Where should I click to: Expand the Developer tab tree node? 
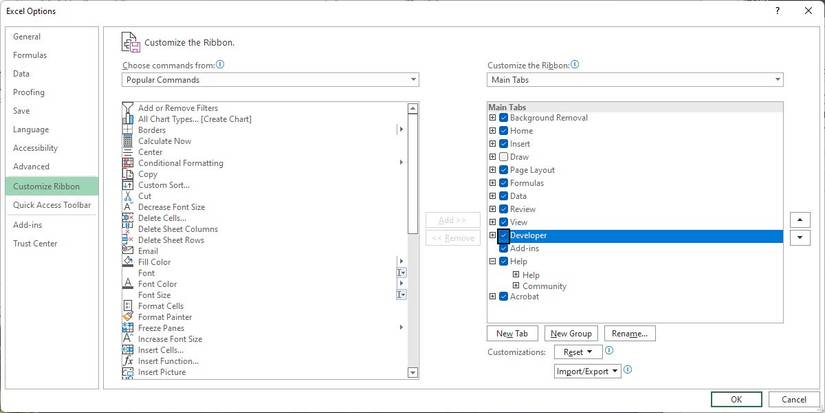pos(492,235)
